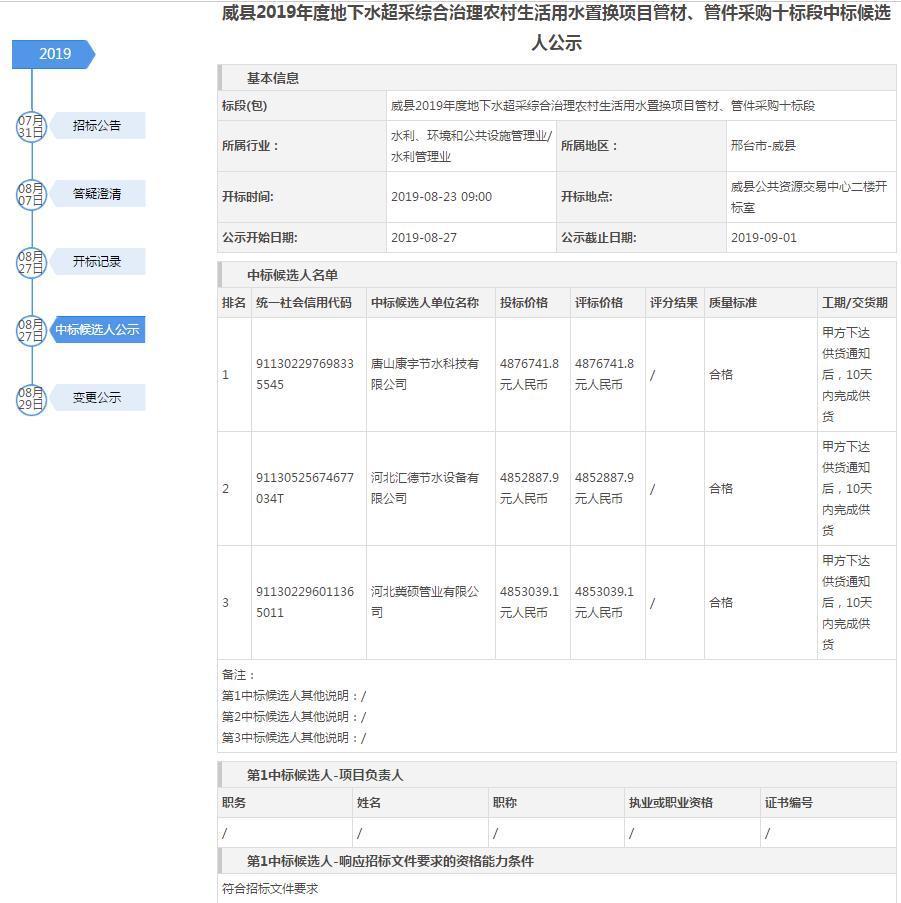The width and height of the screenshot is (901, 903).
Task: Click the 08月27日 circle beside 中标候选人公示
Action: pyautogui.click(x=31, y=330)
